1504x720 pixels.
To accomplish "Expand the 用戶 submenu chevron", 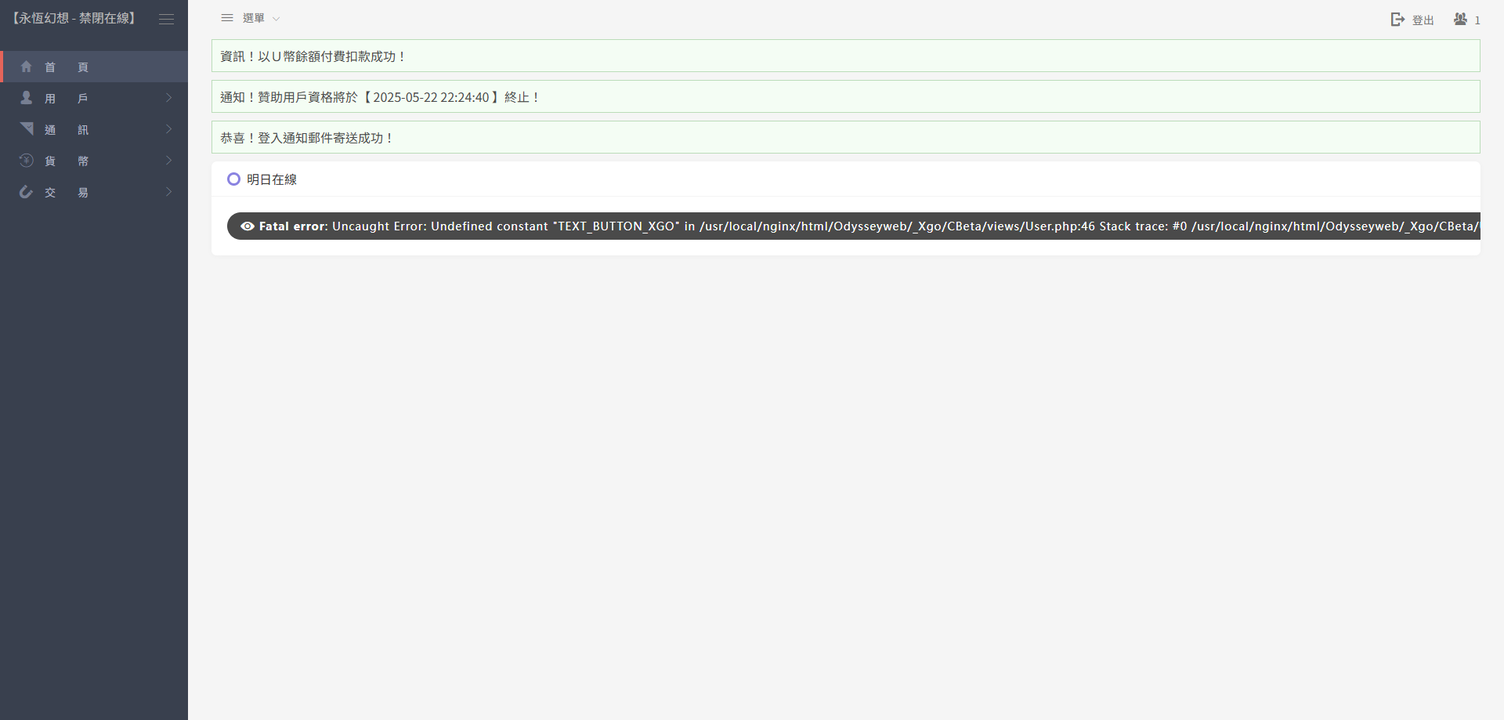I will (x=169, y=98).
